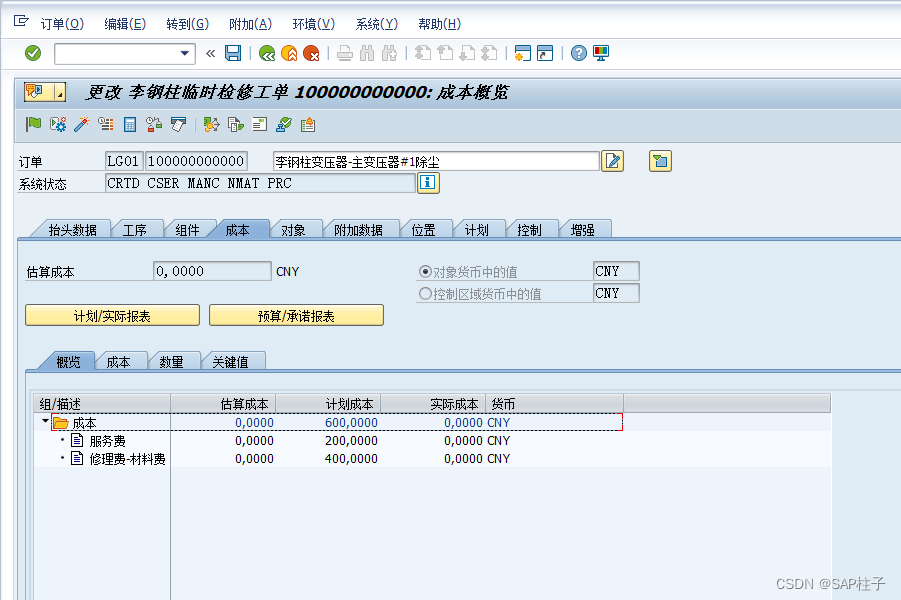The width and height of the screenshot is (901, 600).
Task: Click the Print icon in toolbar
Action: 345,53
